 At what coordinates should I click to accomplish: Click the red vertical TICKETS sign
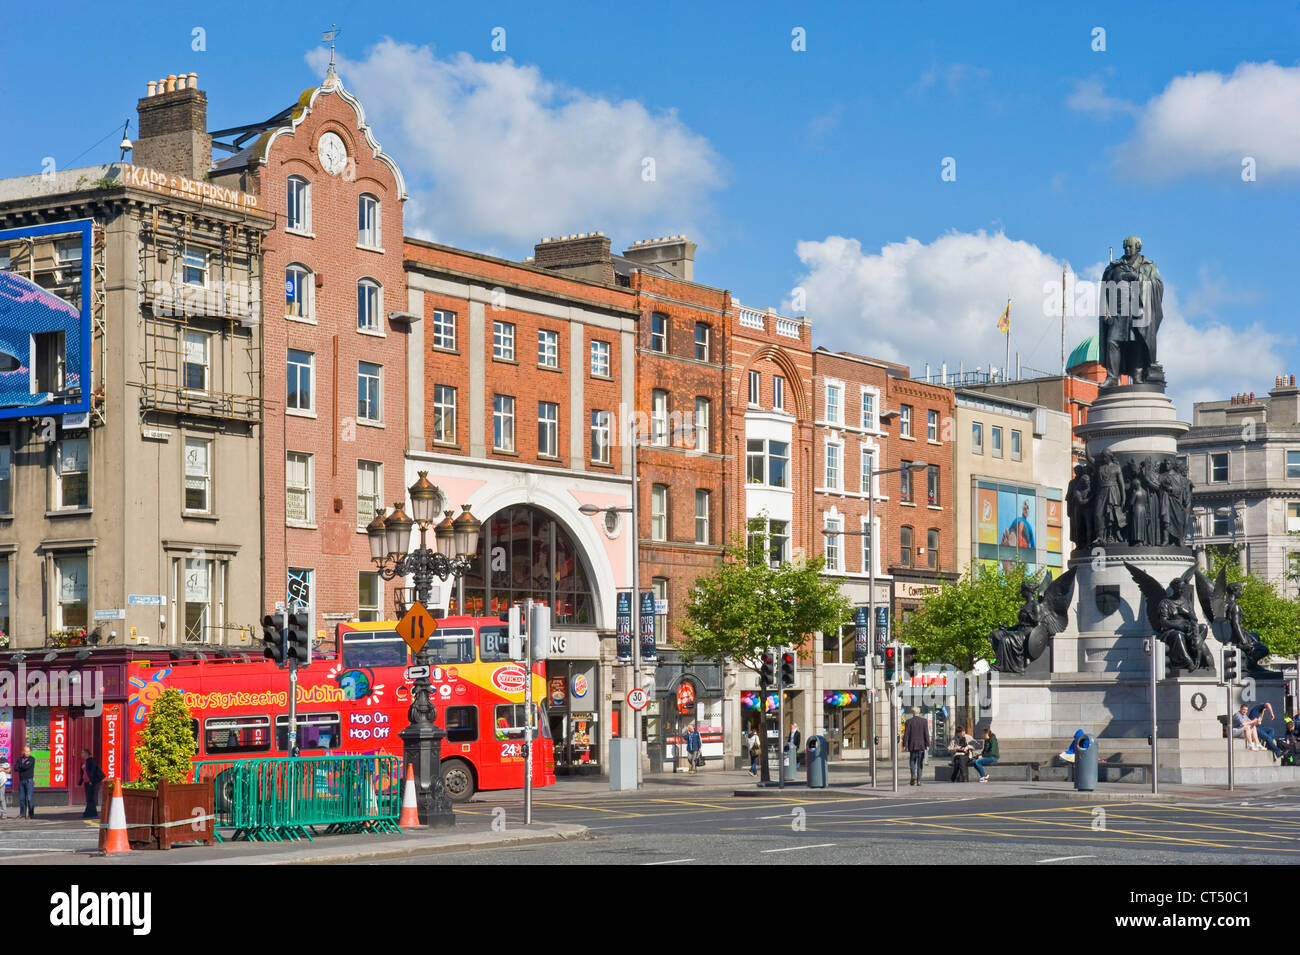[58, 747]
